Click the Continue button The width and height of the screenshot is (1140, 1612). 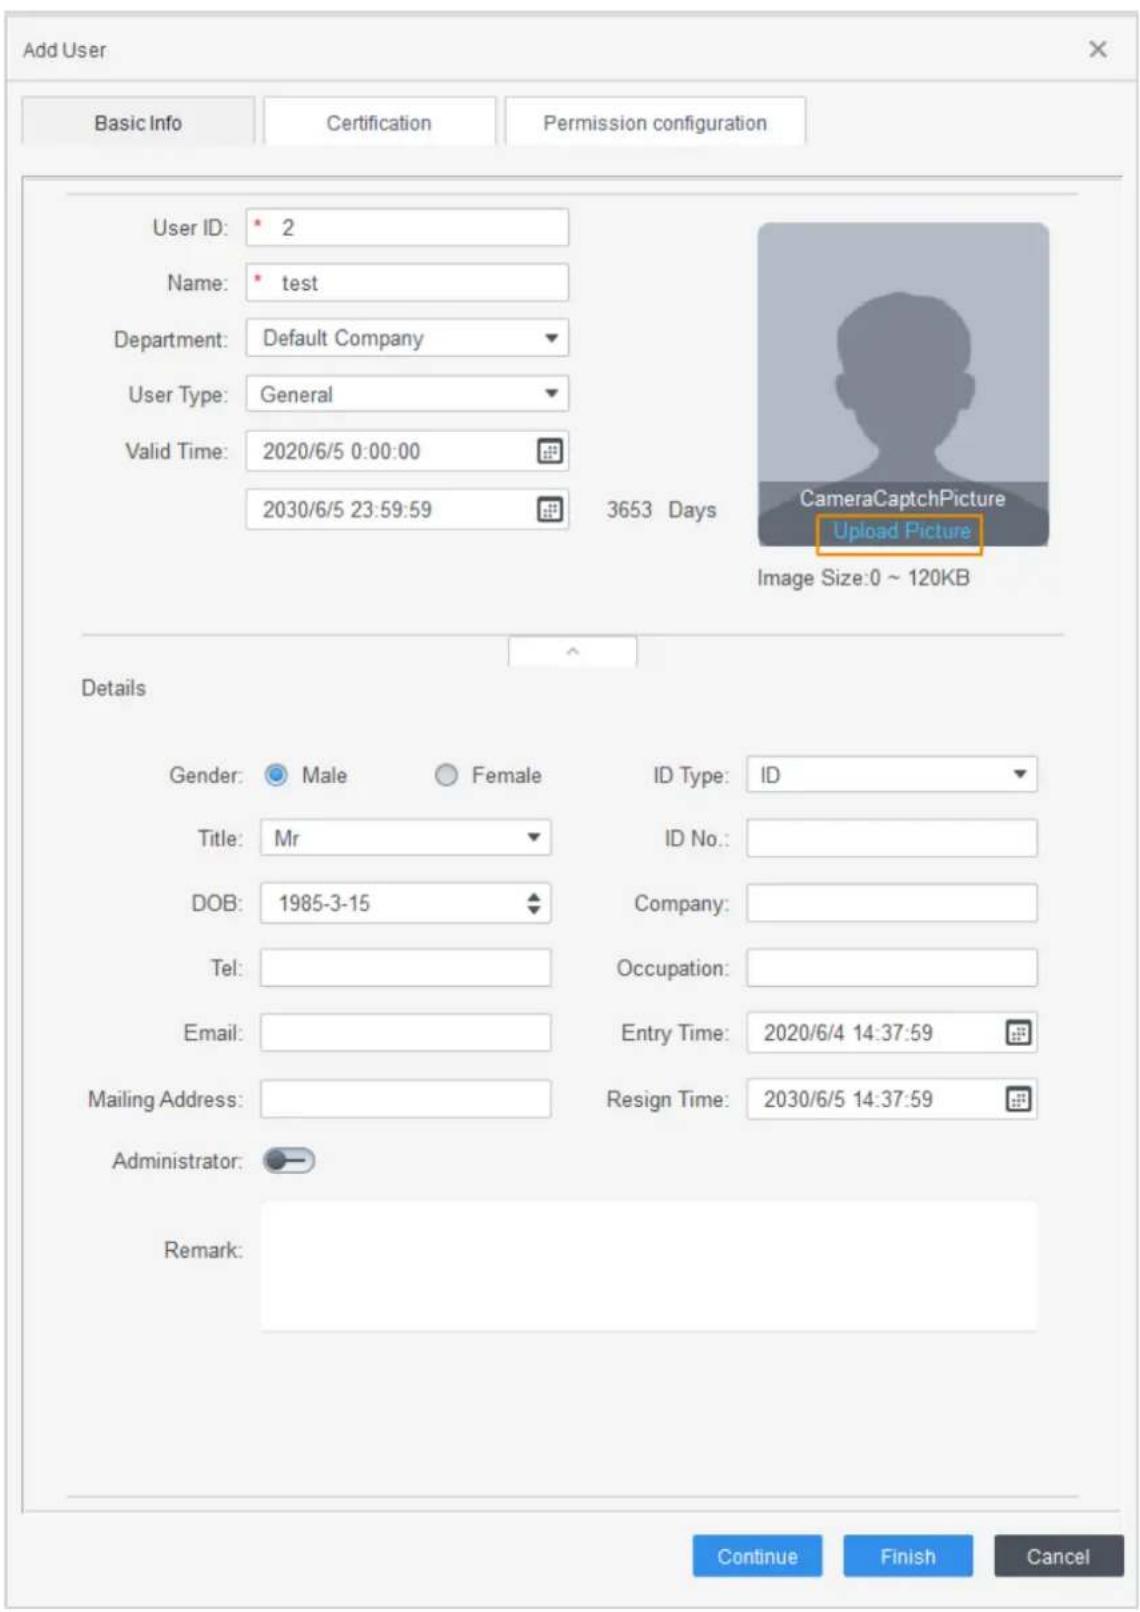pos(757,1556)
